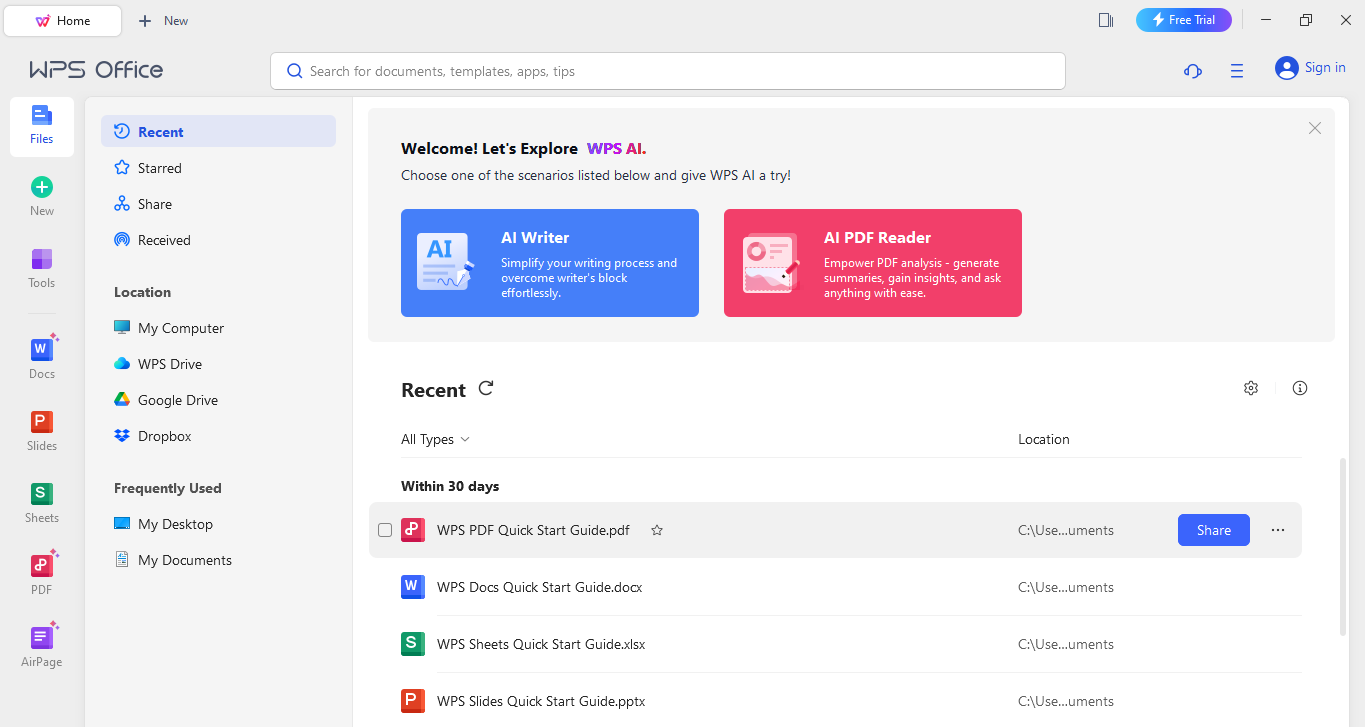Open a New tab
The image size is (1365, 727).
pyautogui.click(x=164, y=20)
